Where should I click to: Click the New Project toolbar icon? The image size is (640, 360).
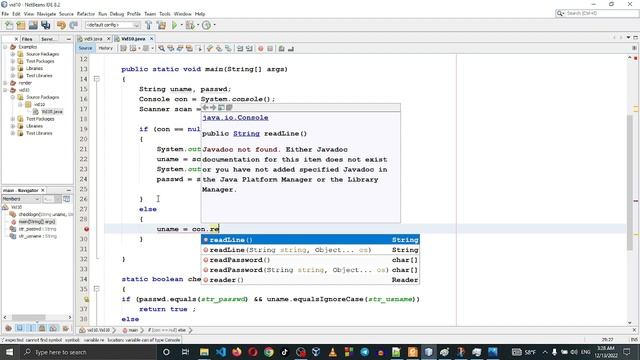21,25
